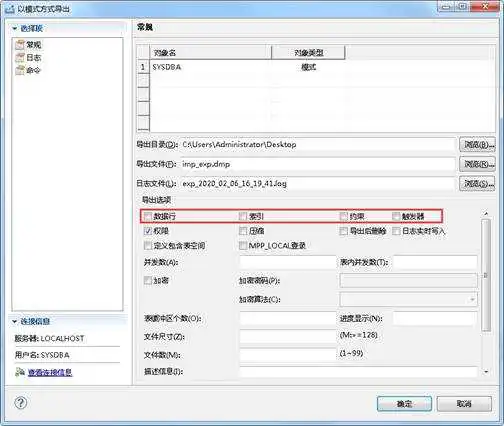This screenshot has height=426, width=504.
Task: Enable the 数据行 checkbox
Action: [x=148, y=216]
